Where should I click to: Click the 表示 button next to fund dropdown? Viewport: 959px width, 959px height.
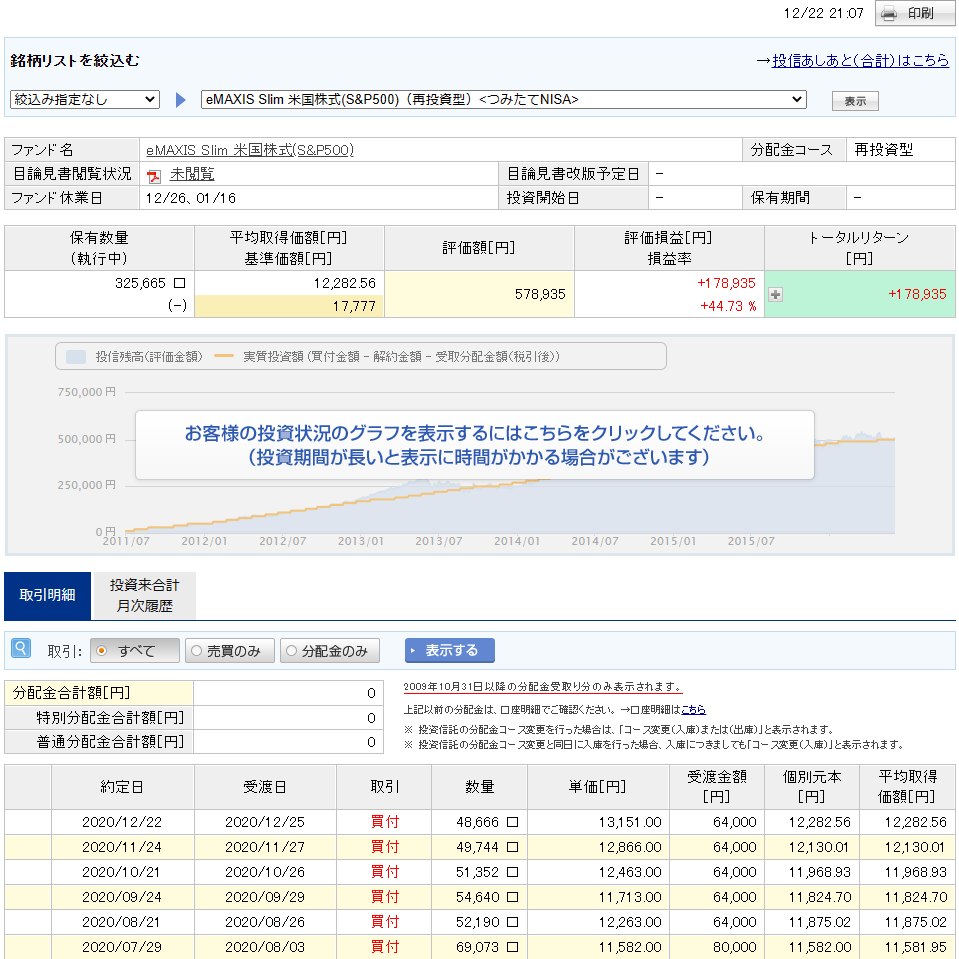click(x=855, y=101)
